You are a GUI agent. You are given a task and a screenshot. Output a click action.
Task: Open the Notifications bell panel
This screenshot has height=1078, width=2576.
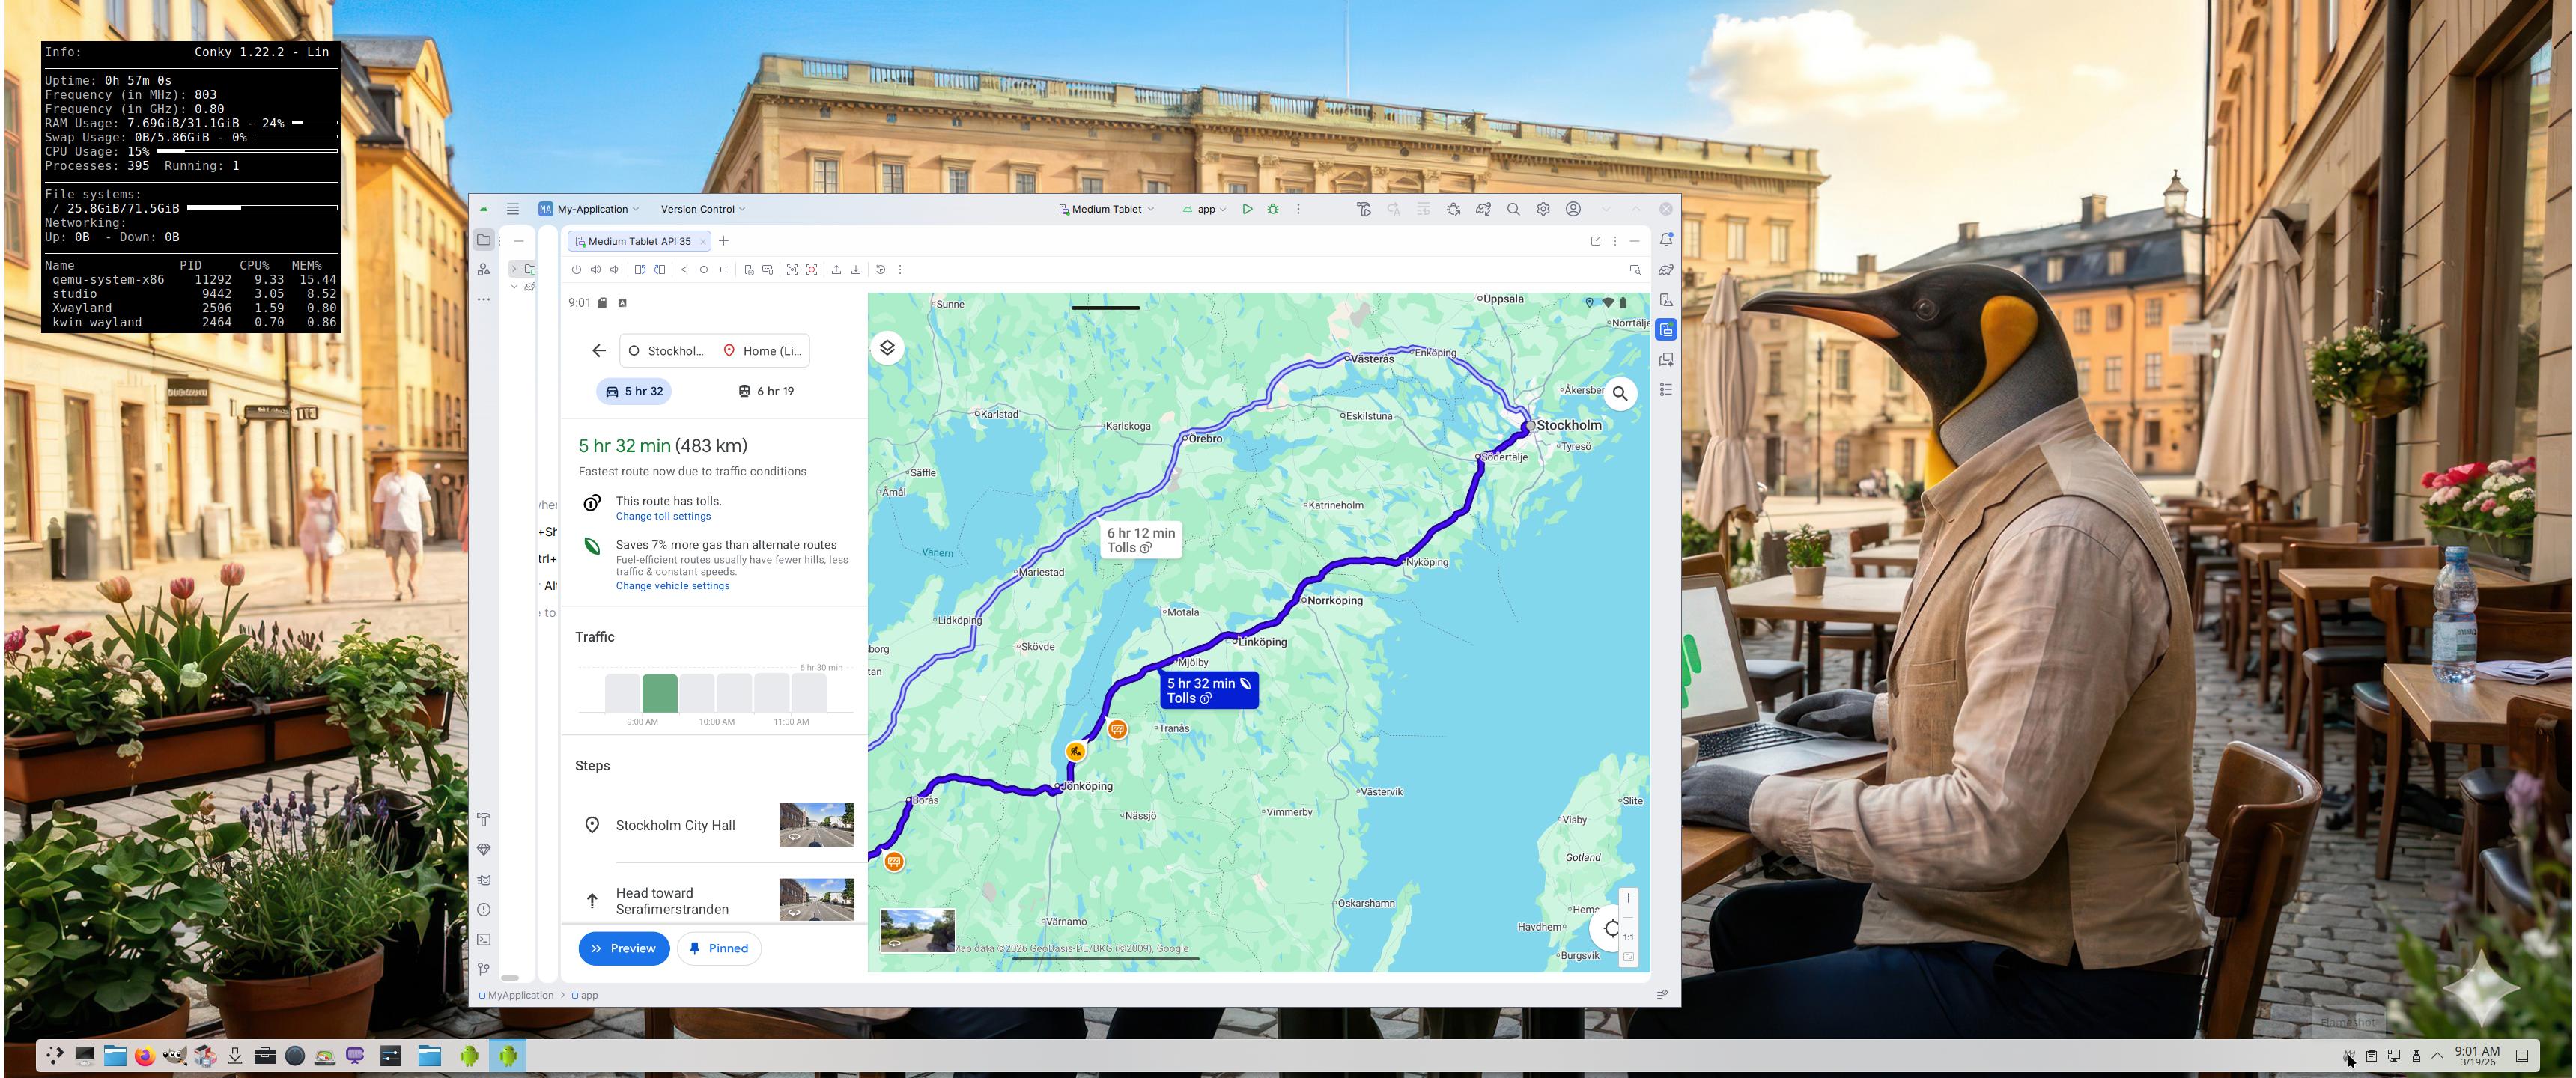pyautogui.click(x=1666, y=240)
